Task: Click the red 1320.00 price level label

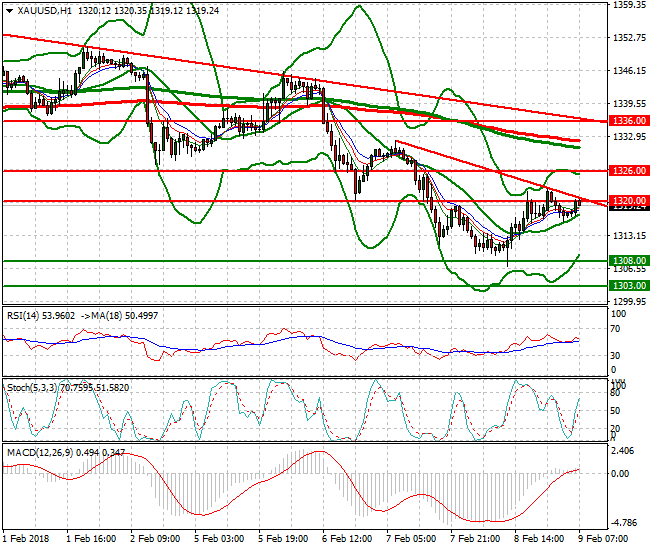Action: tap(628, 201)
